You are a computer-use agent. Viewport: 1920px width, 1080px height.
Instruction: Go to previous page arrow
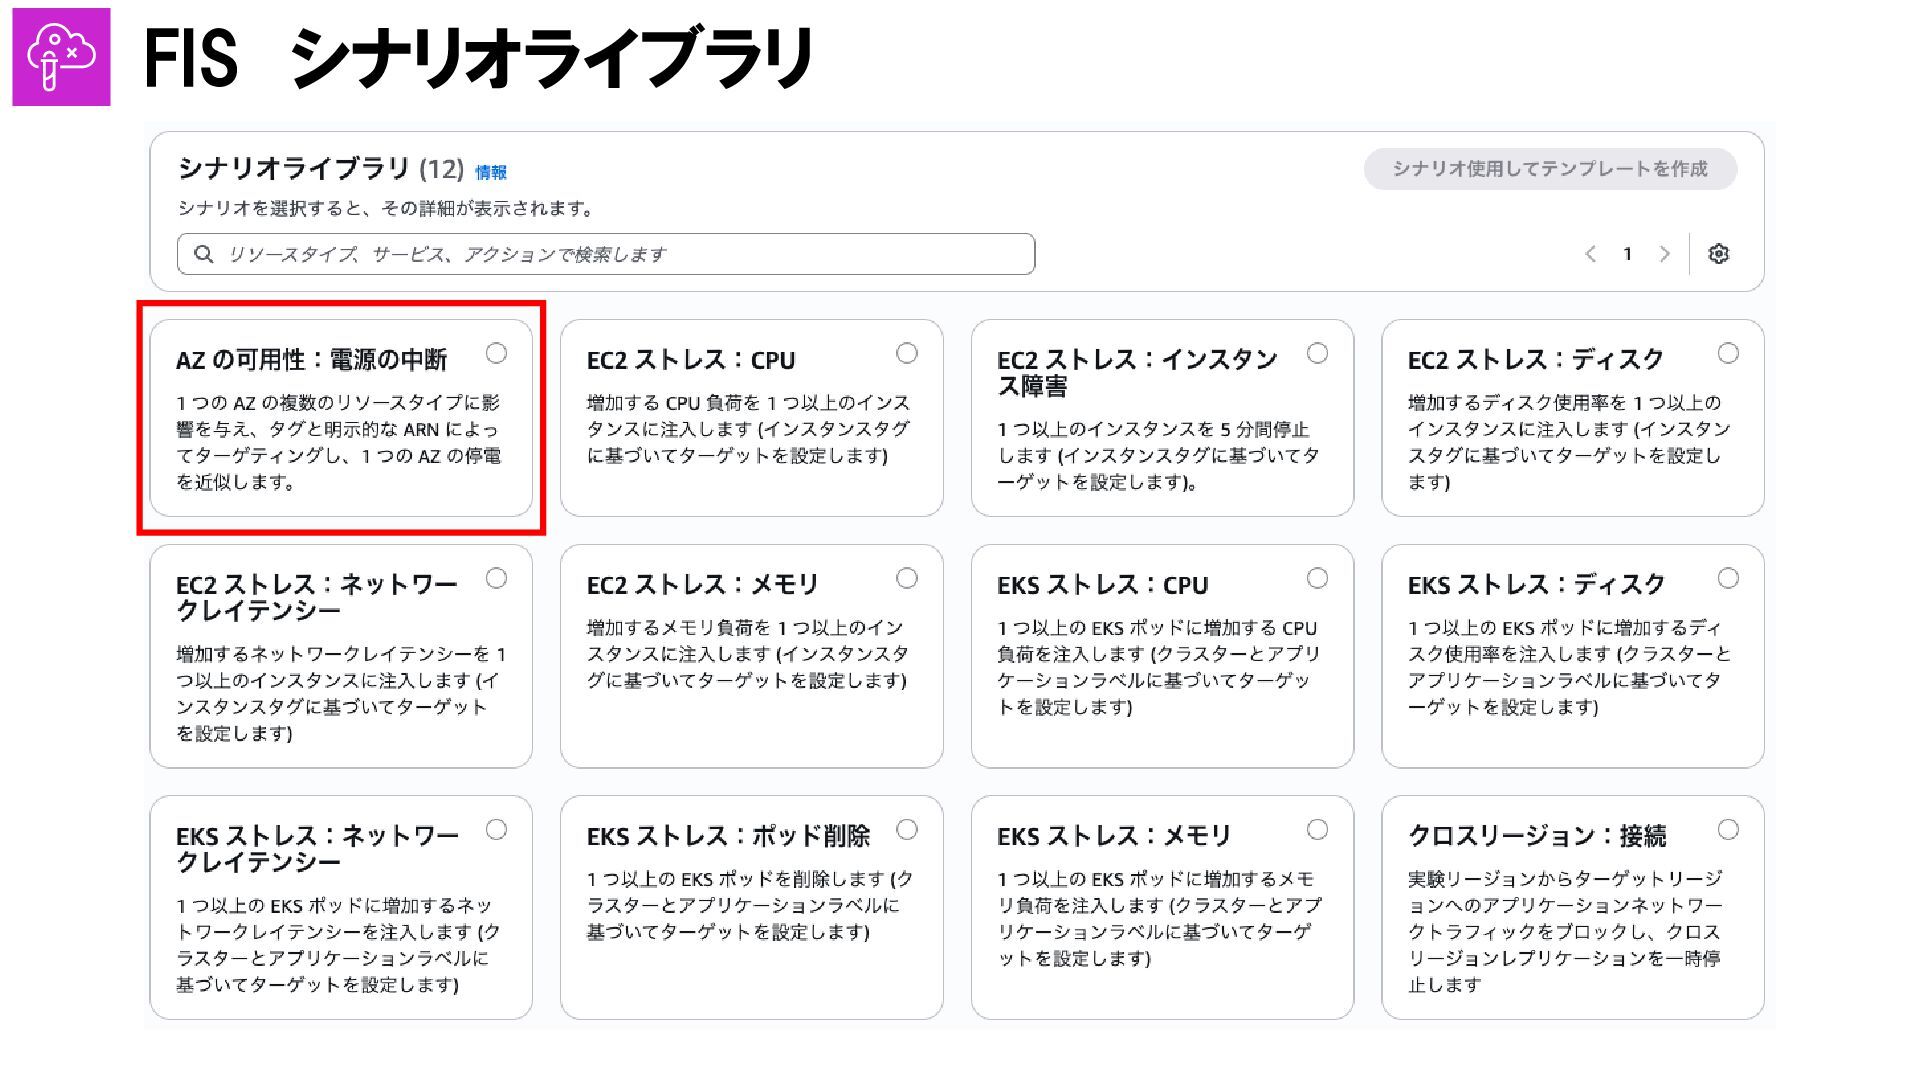(x=1590, y=254)
